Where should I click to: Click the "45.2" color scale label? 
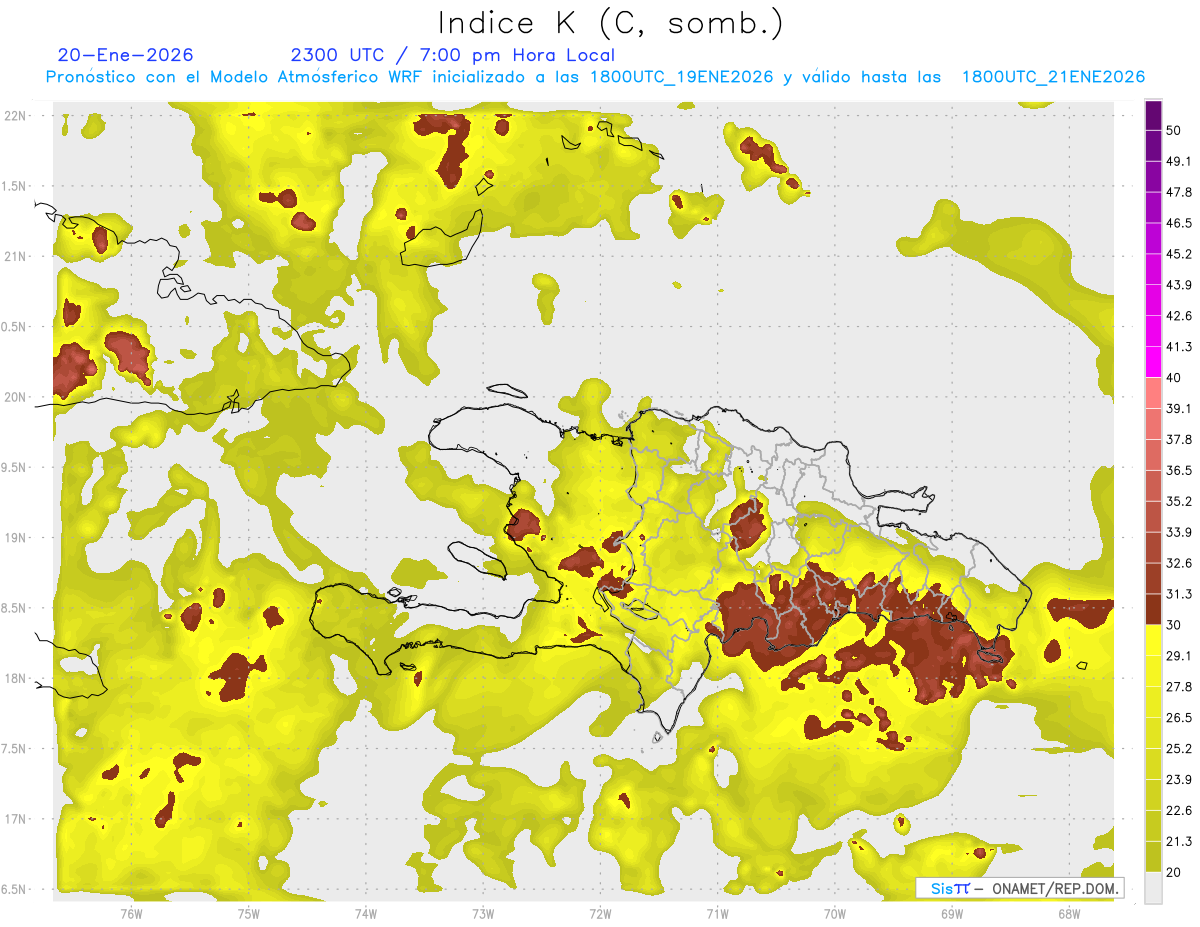coord(1178,254)
